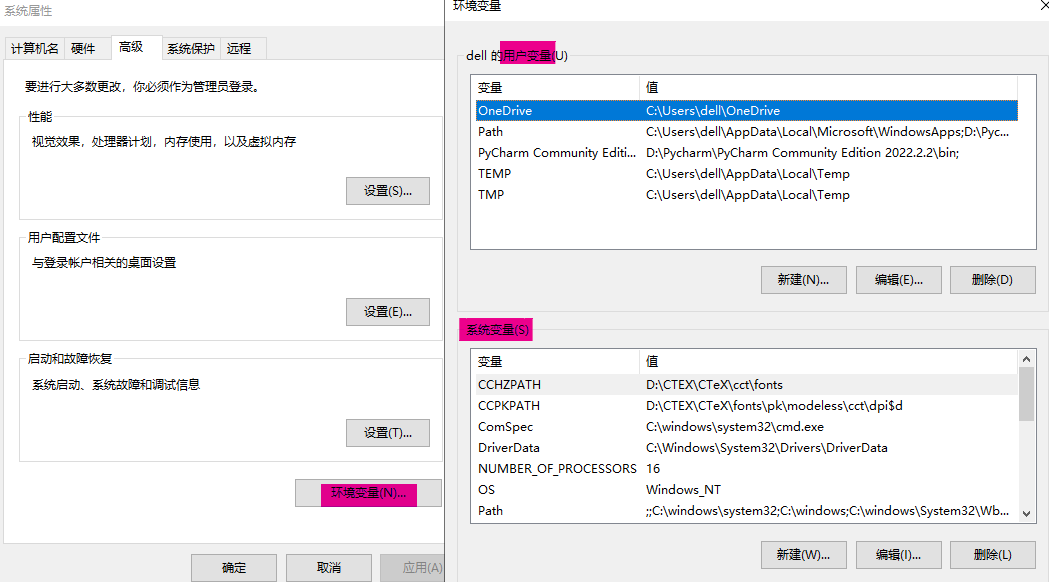The width and height of the screenshot is (1049, 582).
Task: Switch to the 硬件 tab
Action: (x=84, y=49)
